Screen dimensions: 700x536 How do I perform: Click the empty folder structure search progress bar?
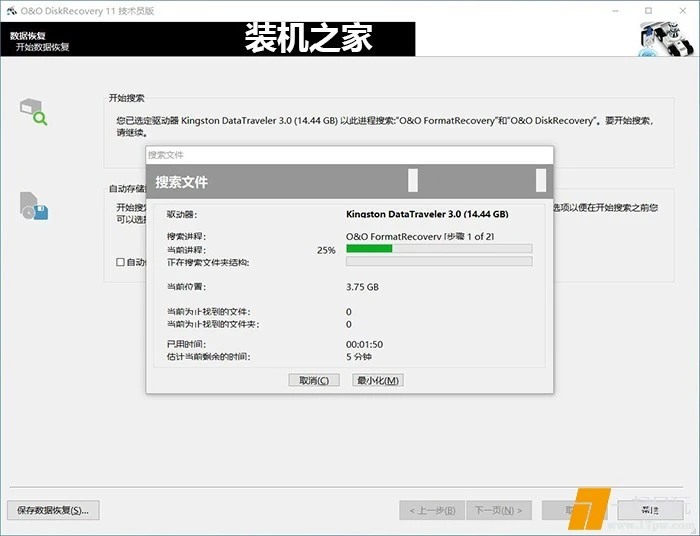pos(438,262)
